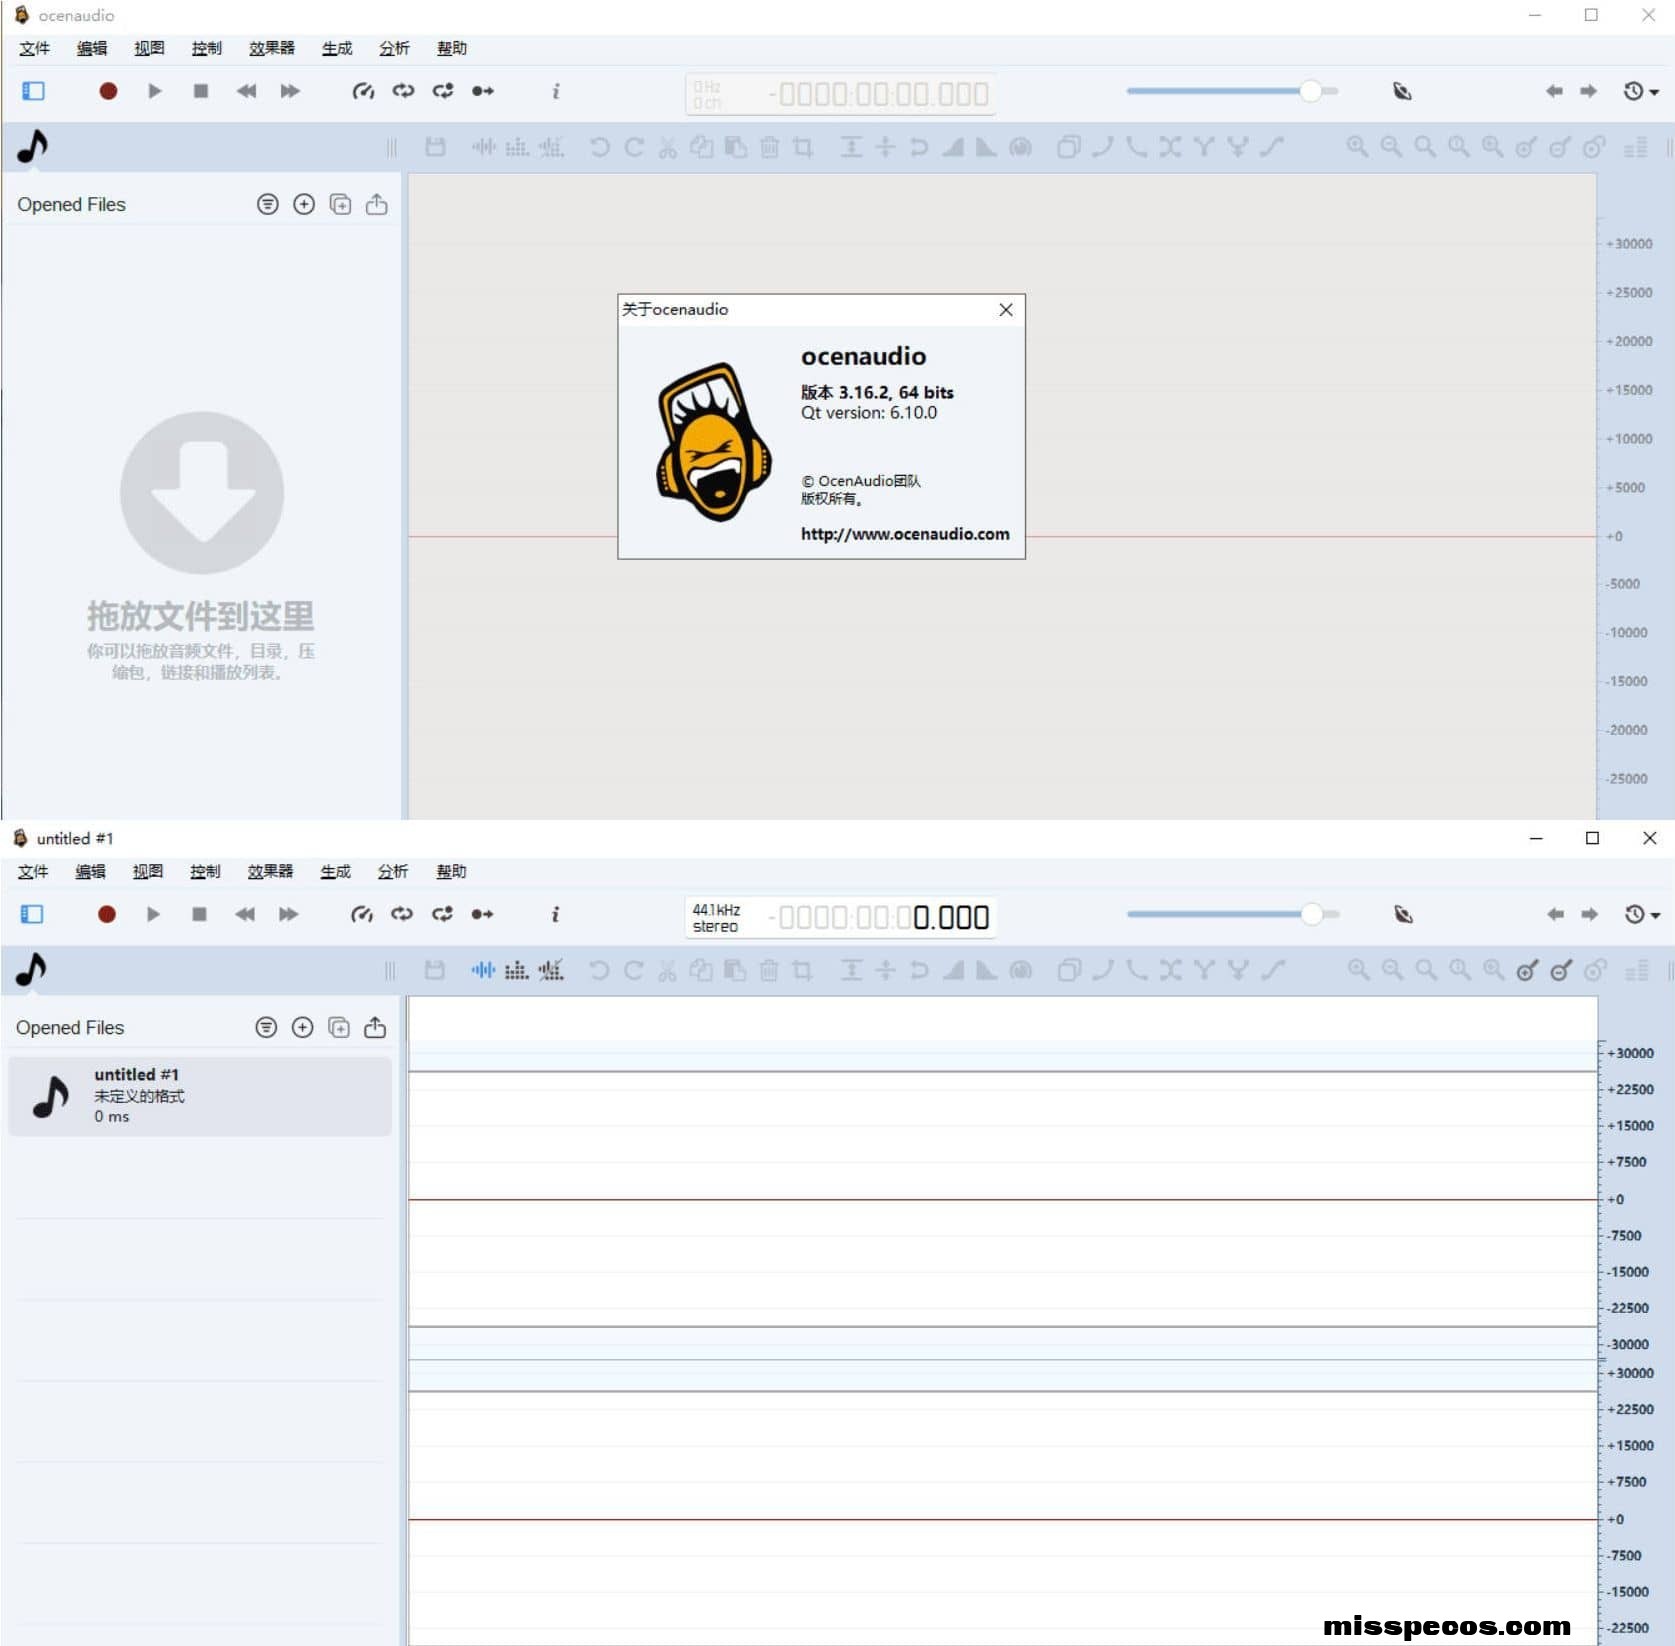Close the 关于ocenaudio about dialog
Viewport: 1675px width, 1646px height.
[x=1006, y=310]
